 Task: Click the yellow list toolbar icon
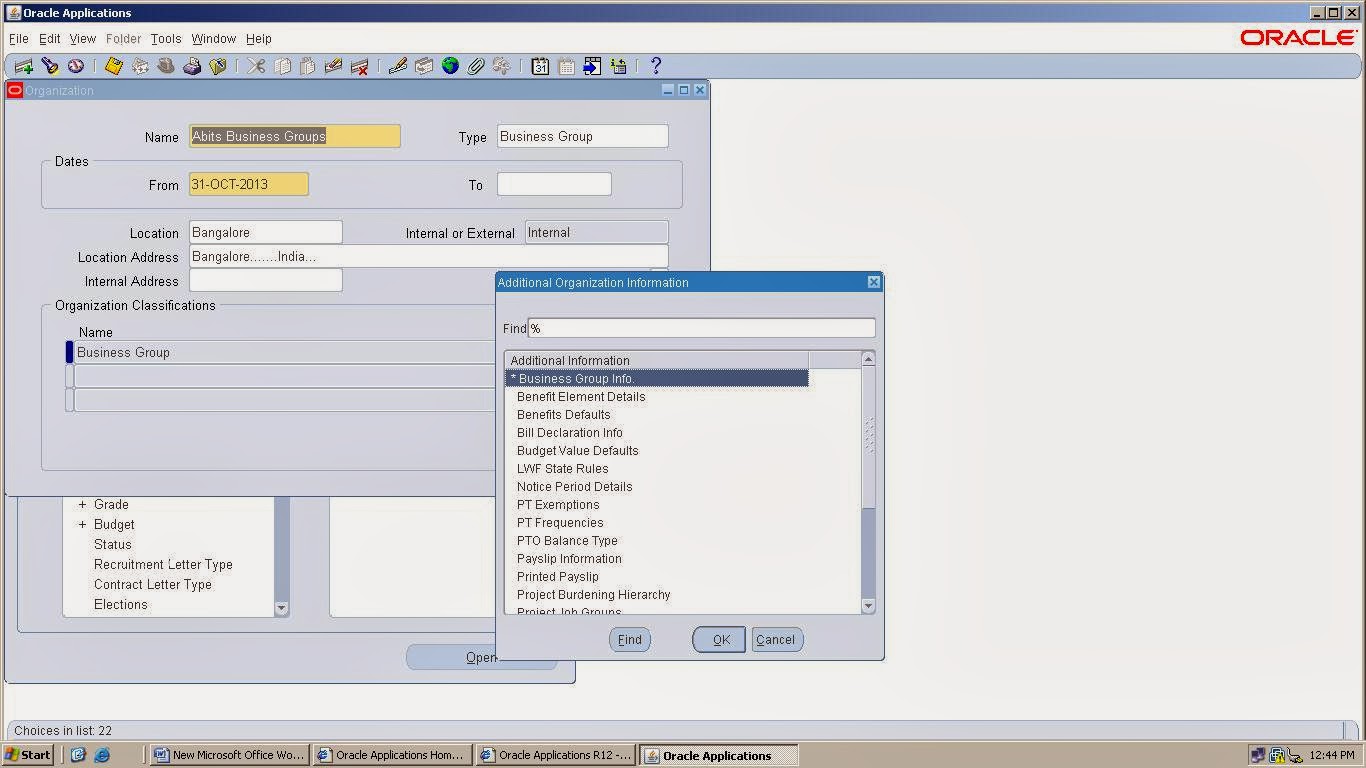pyautogui.click(x=618, y=66)
